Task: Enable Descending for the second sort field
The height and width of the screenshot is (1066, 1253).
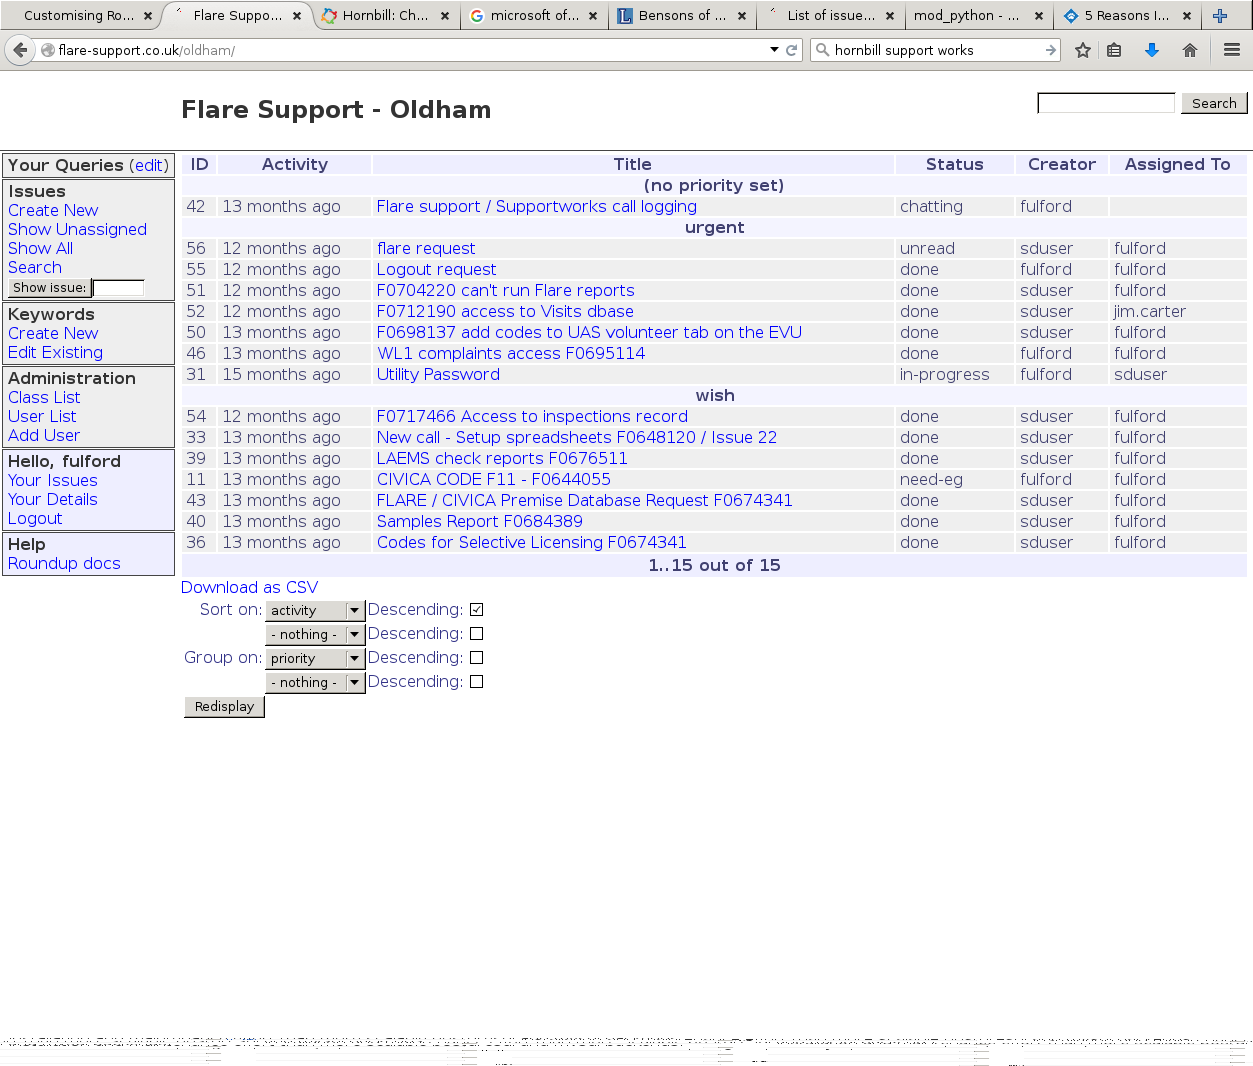Action: 477,634
